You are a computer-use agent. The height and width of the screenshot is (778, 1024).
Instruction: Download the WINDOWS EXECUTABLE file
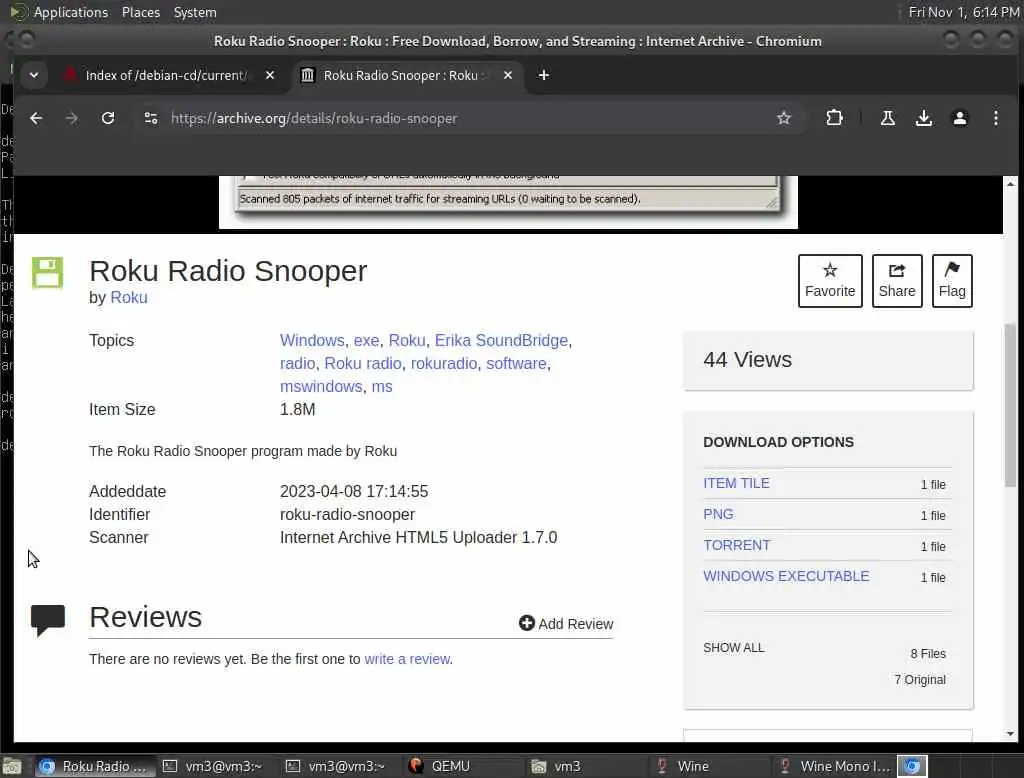point(786,576)
